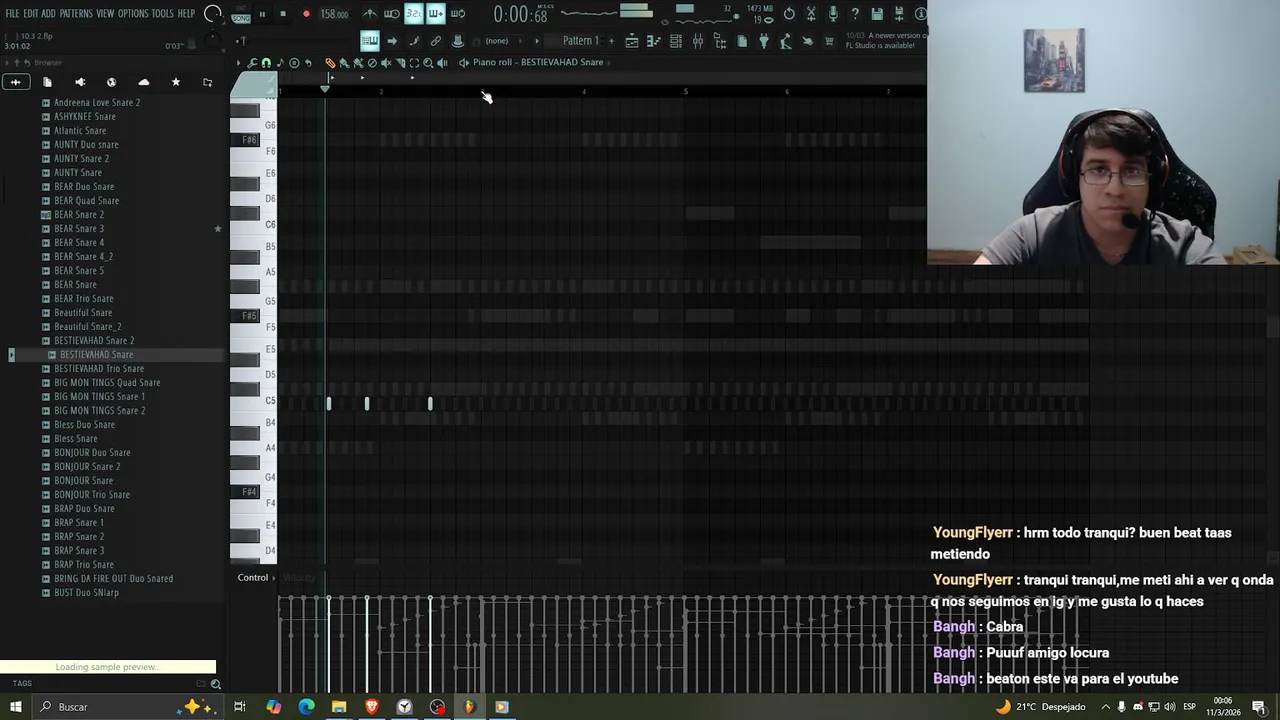Select Andreena Love Snare 2 sample
The width and height of the screenshot is (1280, 720).
97,102
